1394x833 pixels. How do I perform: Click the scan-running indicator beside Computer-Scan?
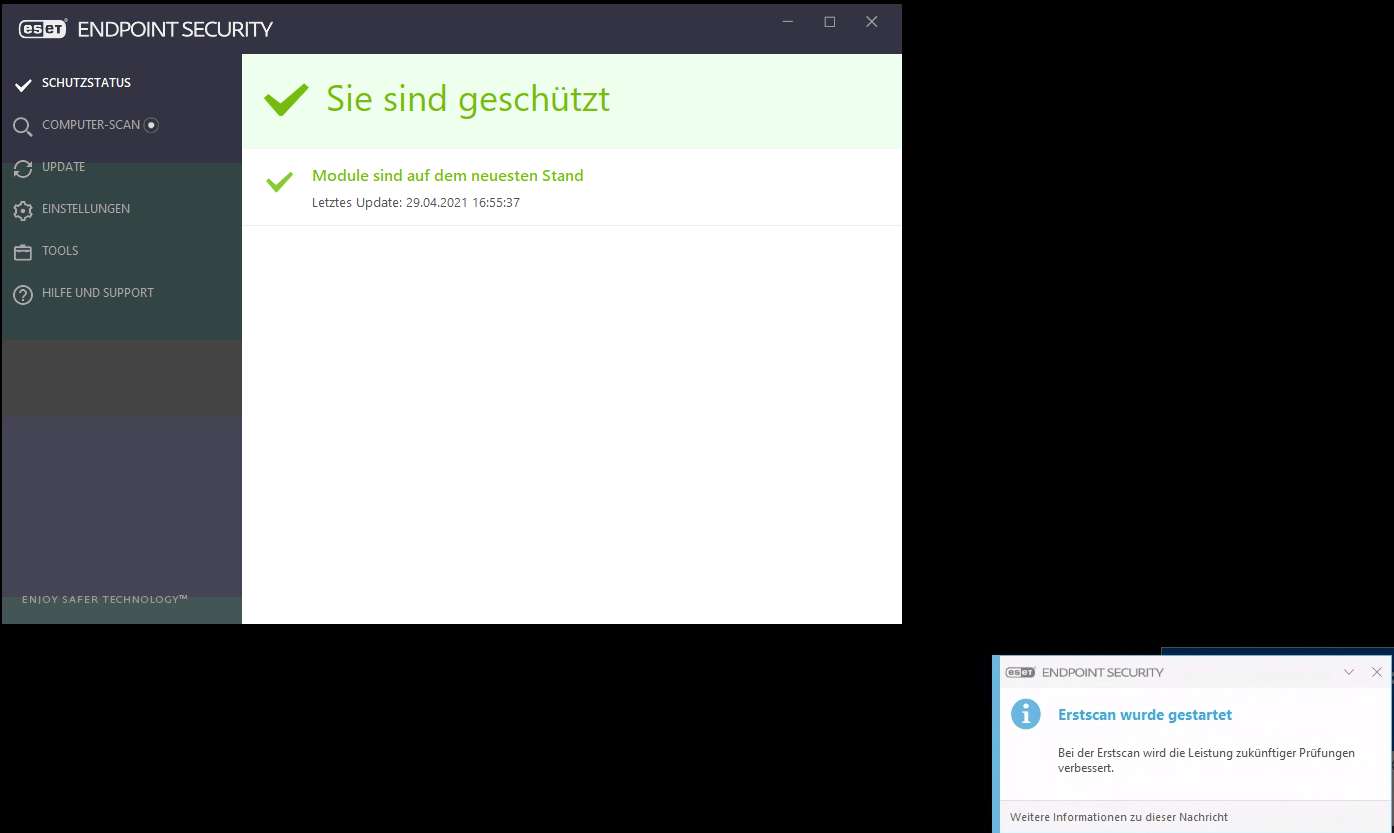[151, 125]
